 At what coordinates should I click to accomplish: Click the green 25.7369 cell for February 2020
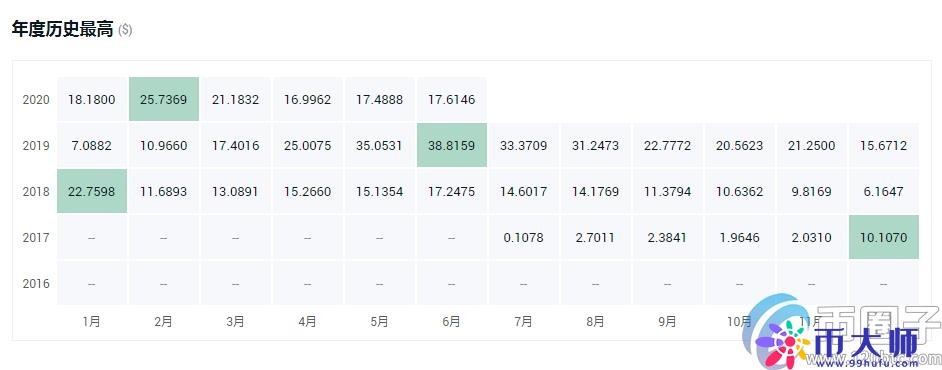click(163, 100)
